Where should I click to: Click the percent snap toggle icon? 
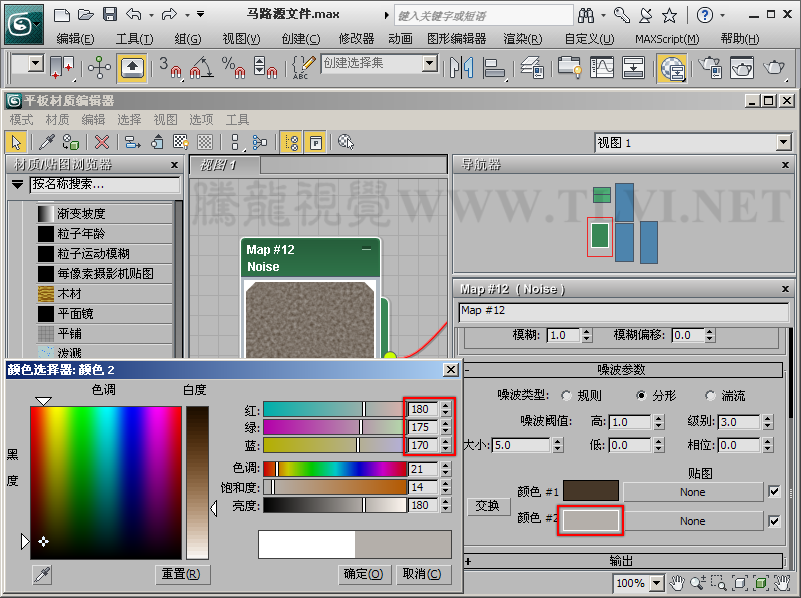tap(233, 67)
